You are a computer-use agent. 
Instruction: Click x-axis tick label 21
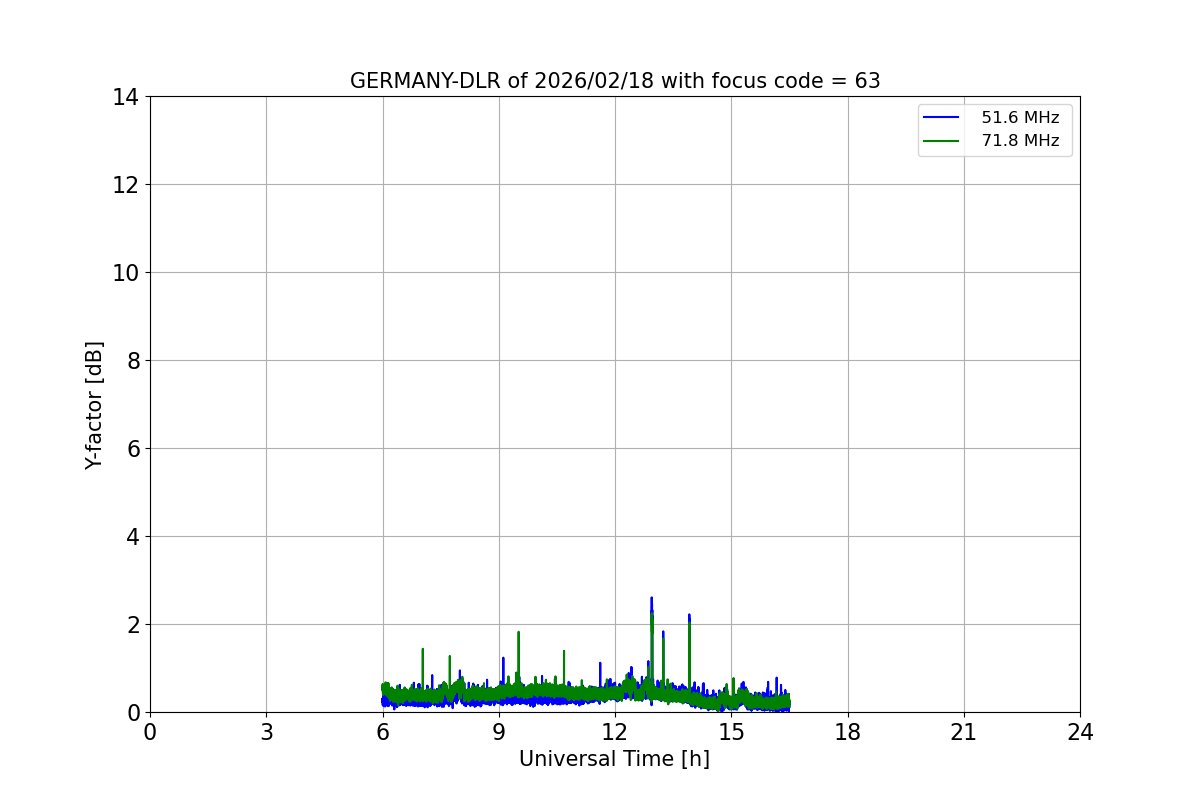click(x=964, y=732)
